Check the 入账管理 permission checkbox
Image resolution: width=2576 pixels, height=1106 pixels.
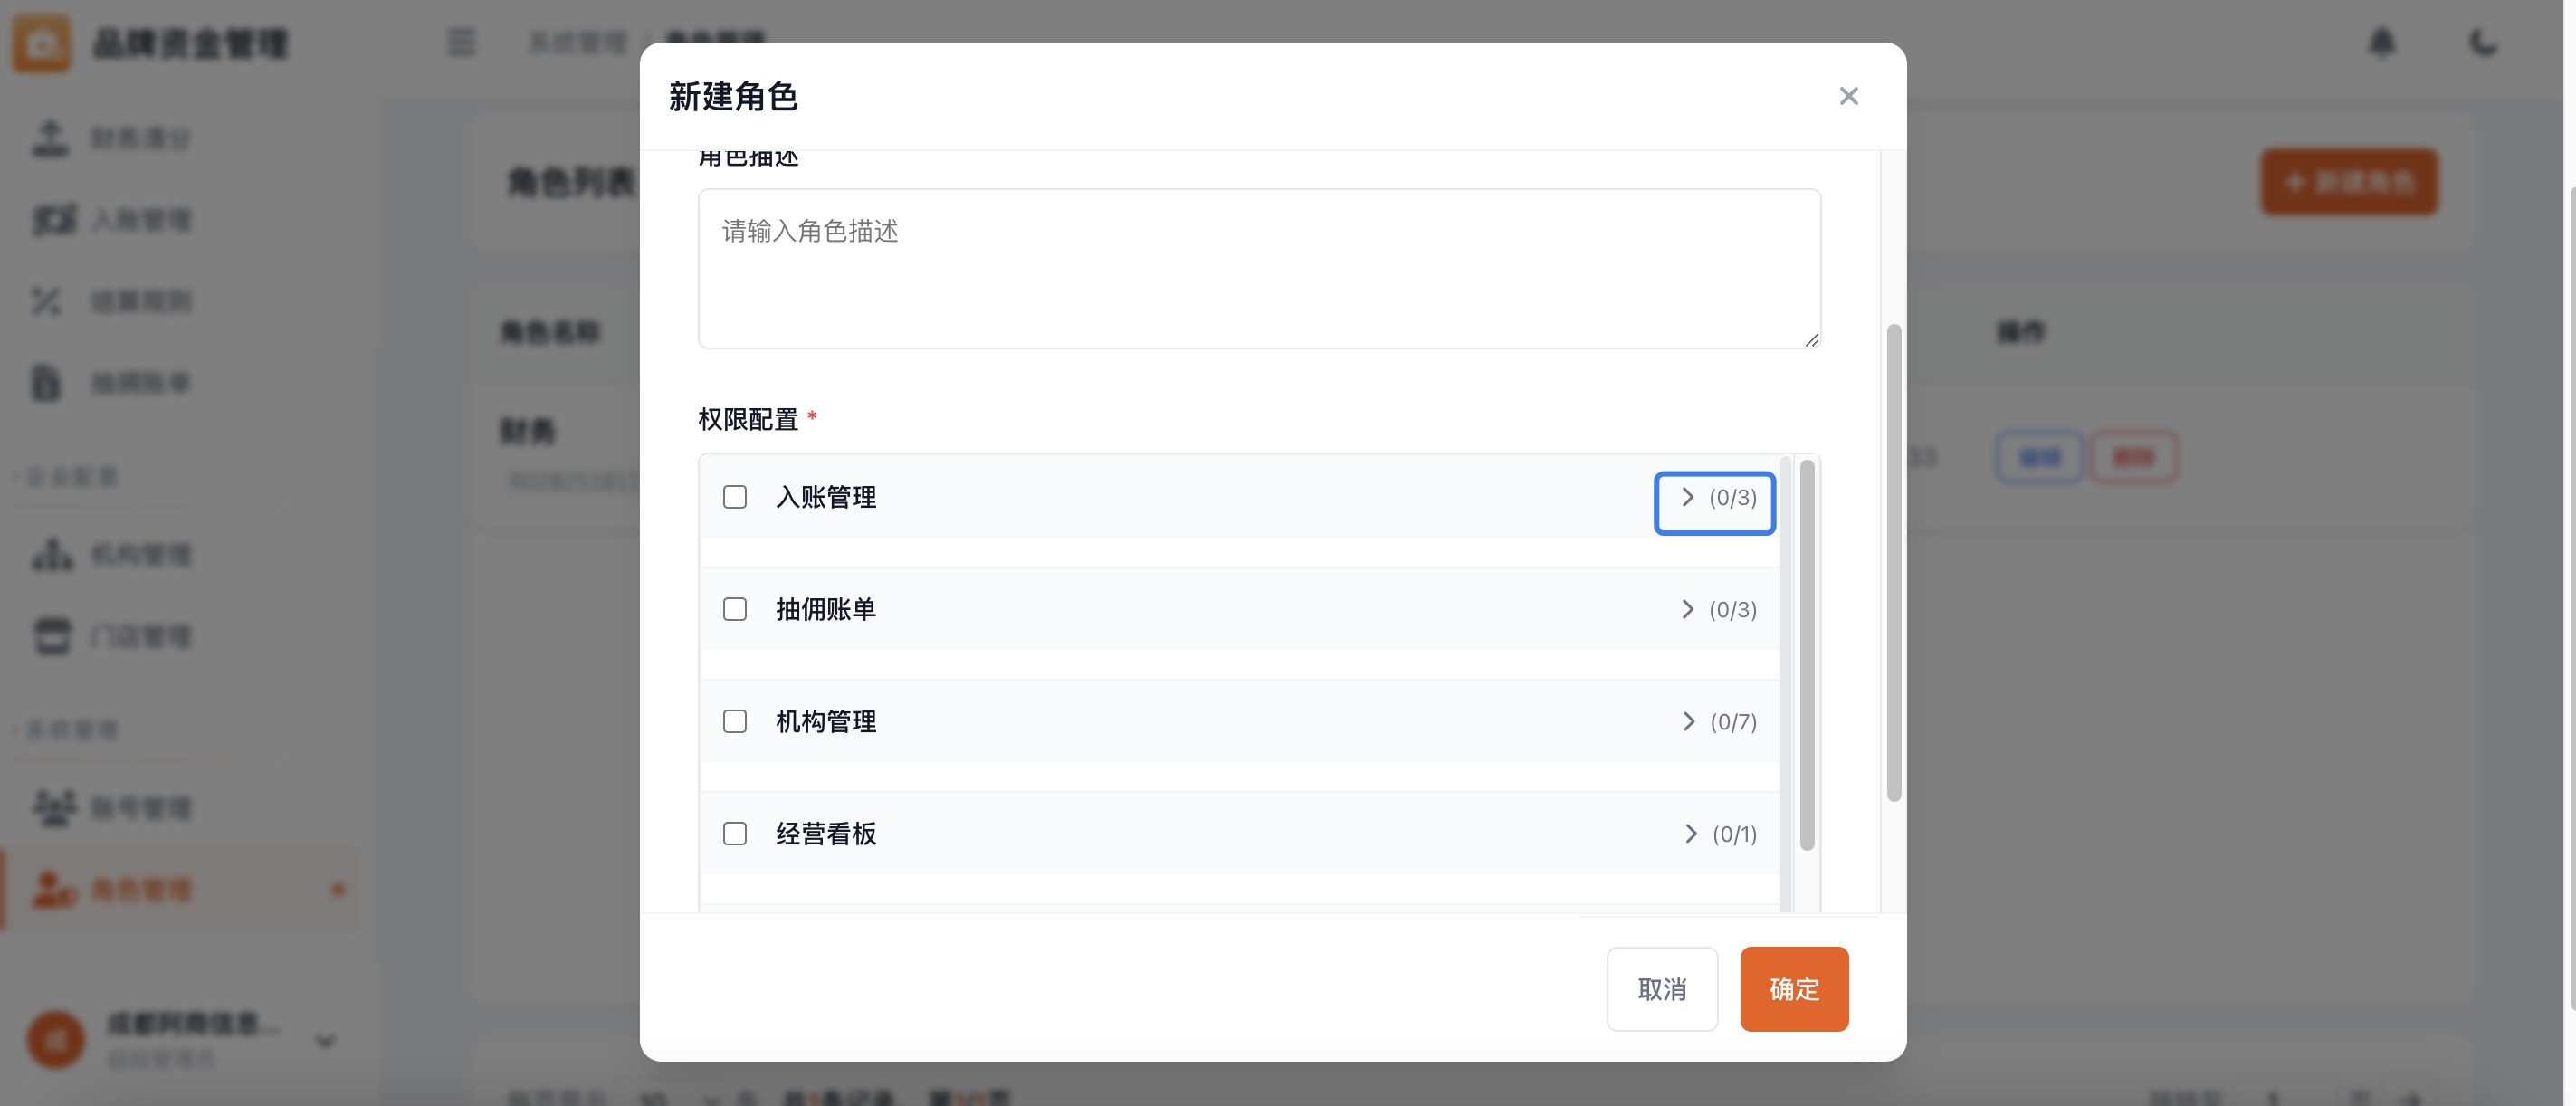[x=735, y=497]
